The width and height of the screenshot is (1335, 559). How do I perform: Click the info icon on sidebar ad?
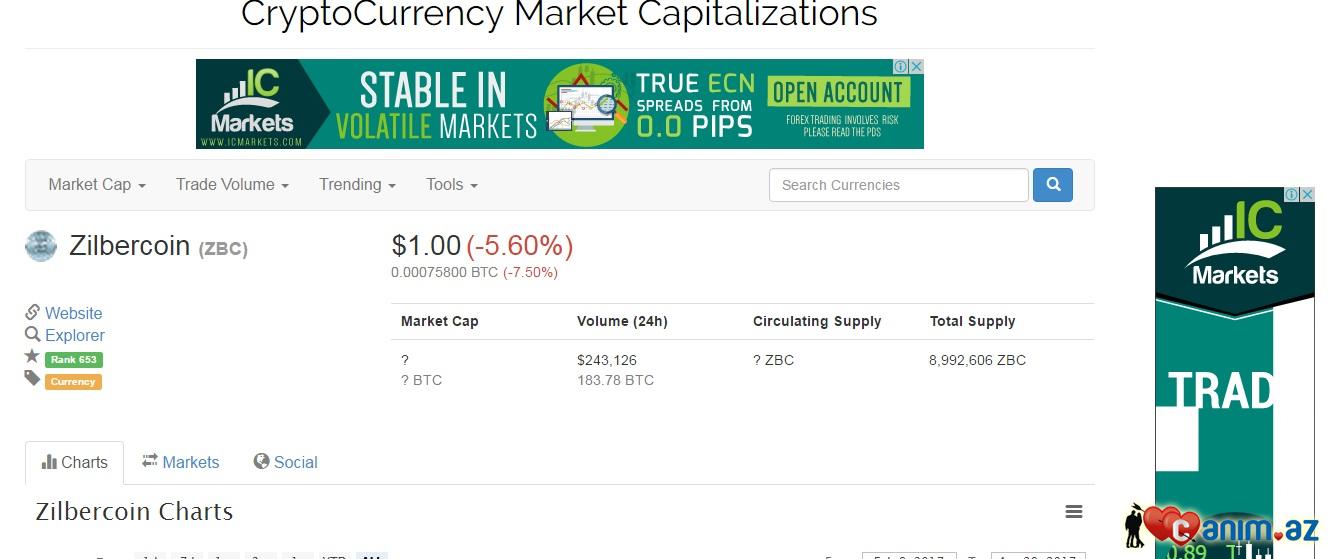(x=1292, y=195)
